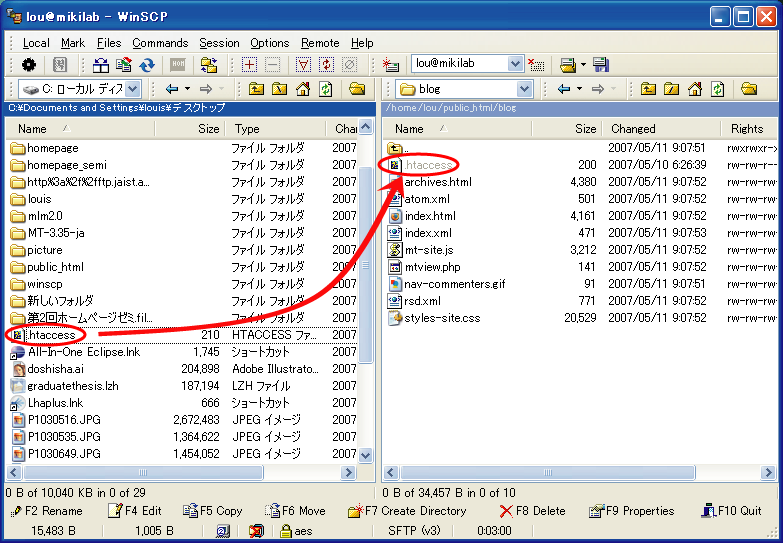
Task: Click the Unselect Files minus icon
Action: (x=272, y=64)
